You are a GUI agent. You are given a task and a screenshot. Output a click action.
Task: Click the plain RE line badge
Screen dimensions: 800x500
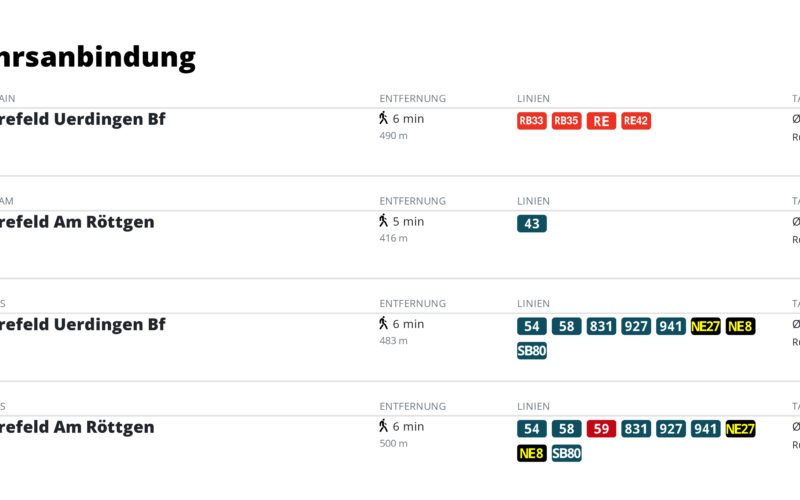coord(601,121)
